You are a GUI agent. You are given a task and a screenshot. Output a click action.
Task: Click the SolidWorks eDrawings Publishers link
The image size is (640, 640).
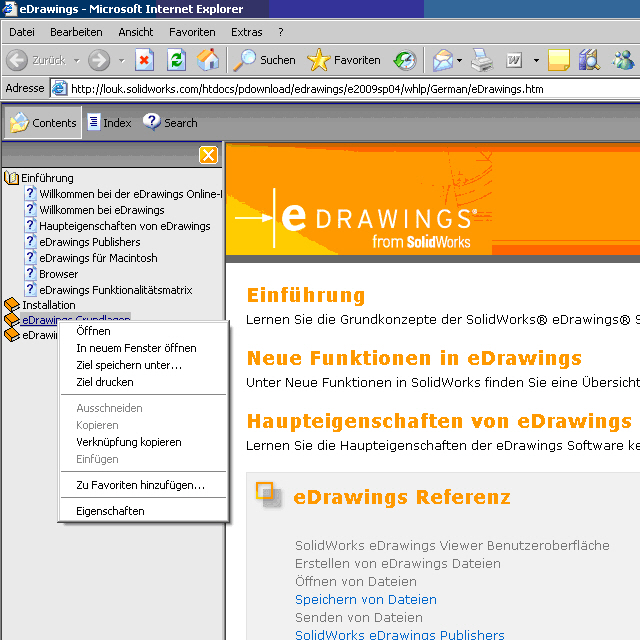tap(400, 635)
